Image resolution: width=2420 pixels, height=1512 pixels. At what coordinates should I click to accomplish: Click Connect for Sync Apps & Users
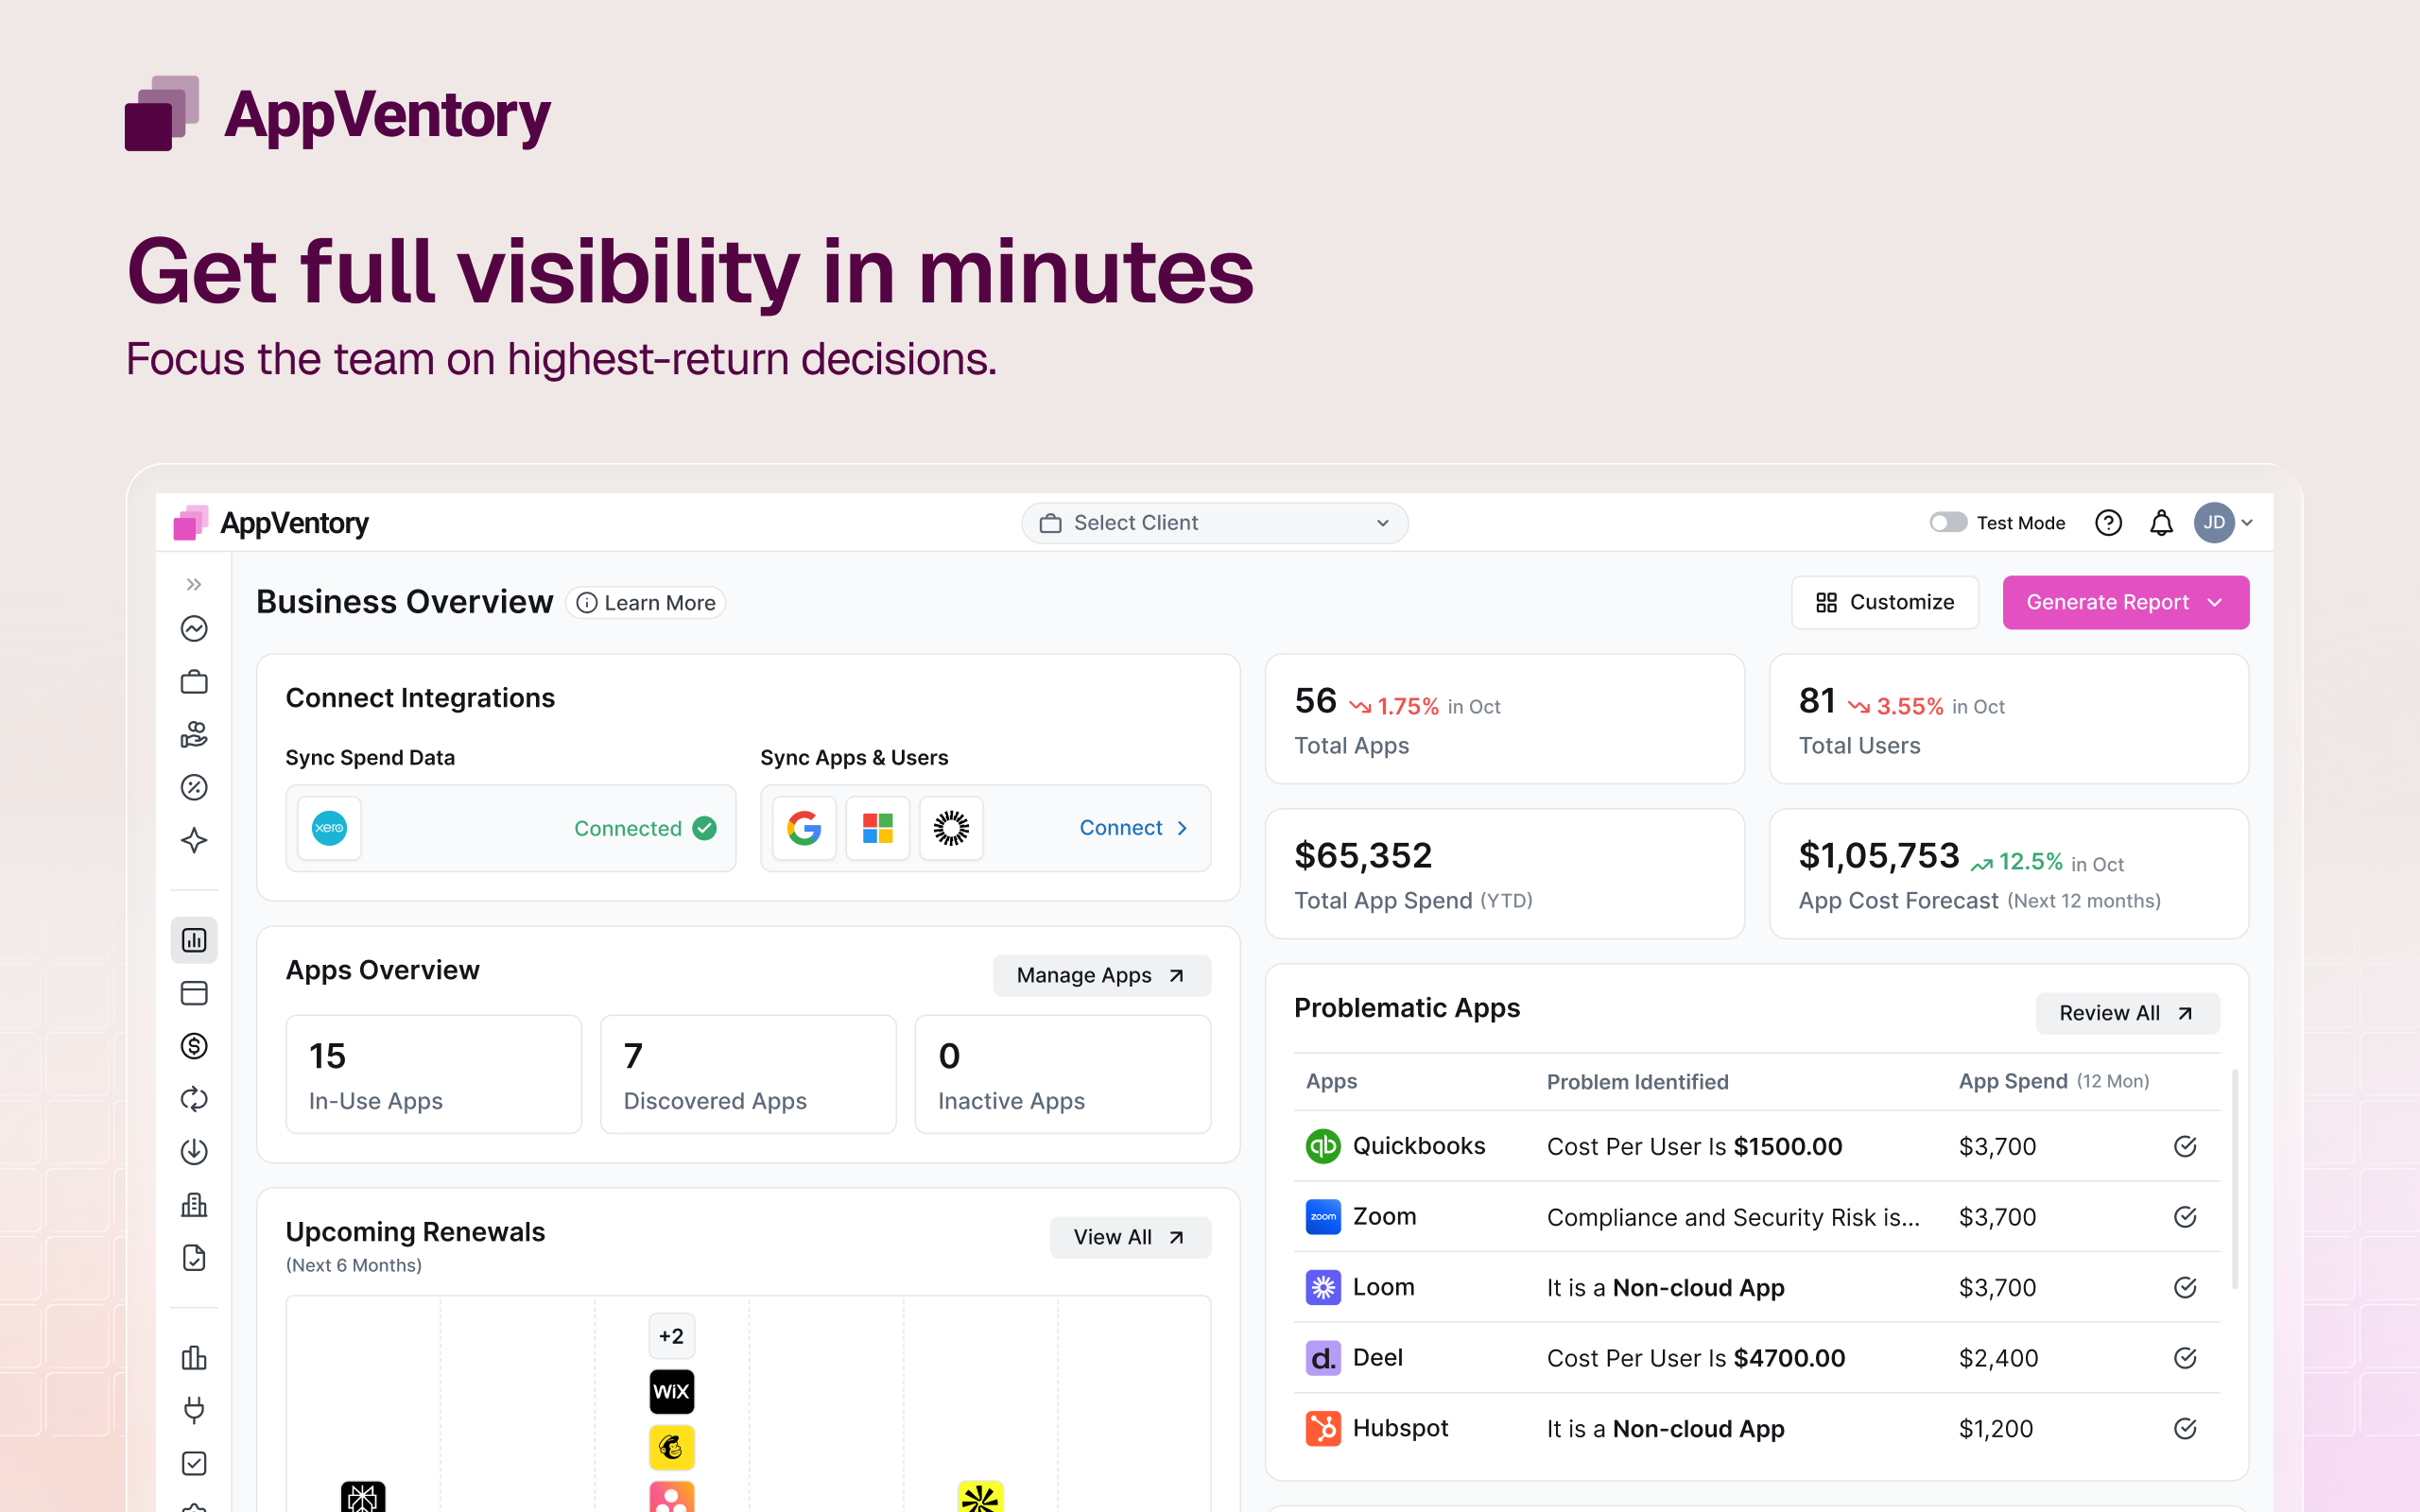[1133, 828]
